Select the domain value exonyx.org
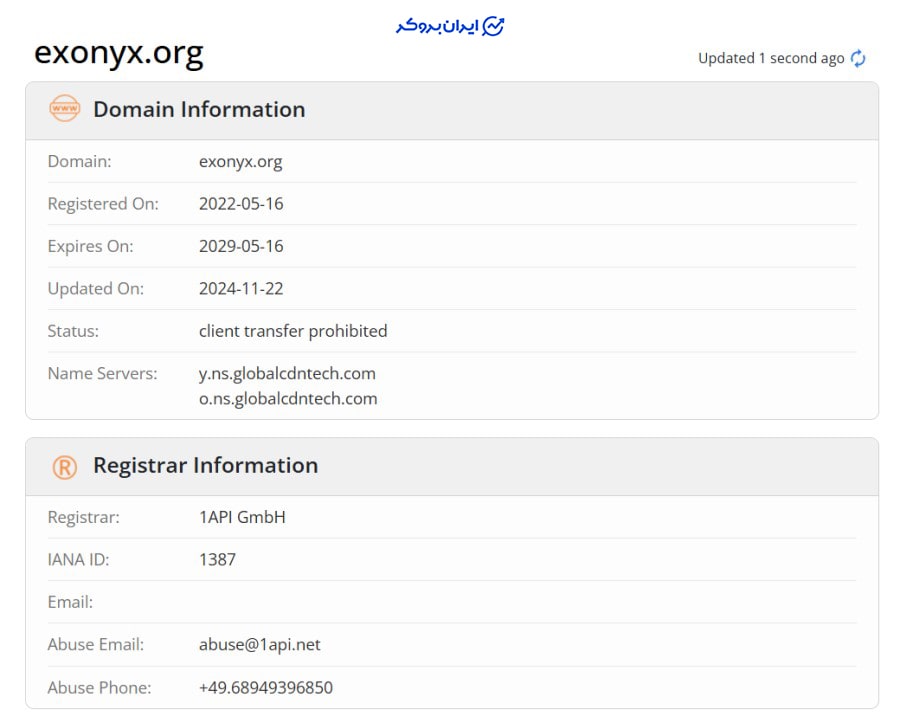 pos(240,162)
